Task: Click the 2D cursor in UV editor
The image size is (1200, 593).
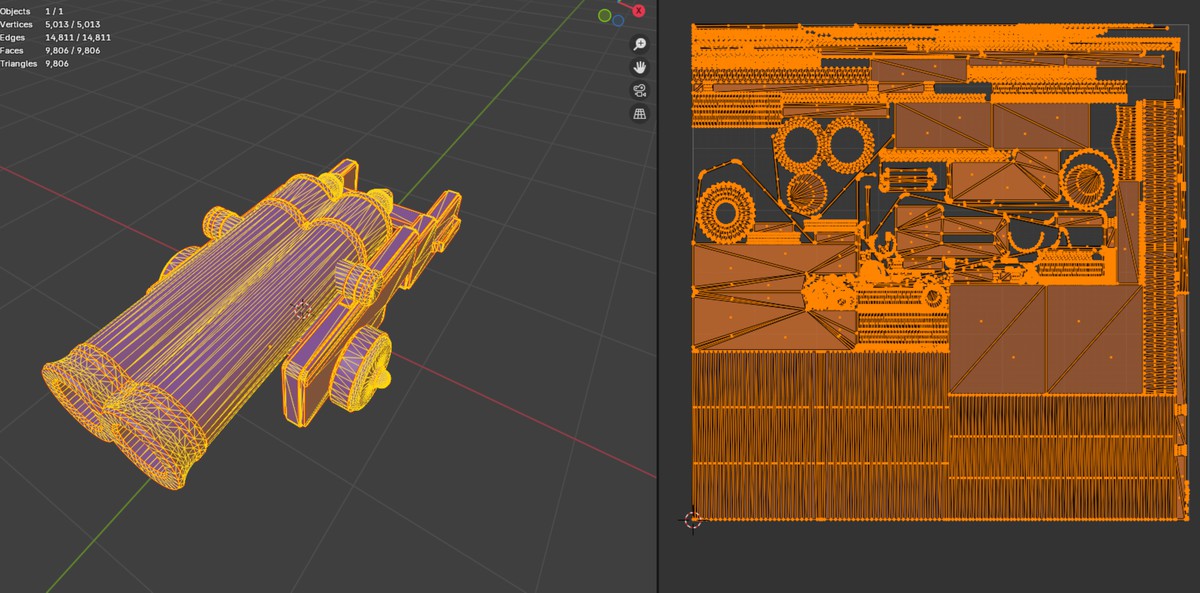Action: click(692, 519)
